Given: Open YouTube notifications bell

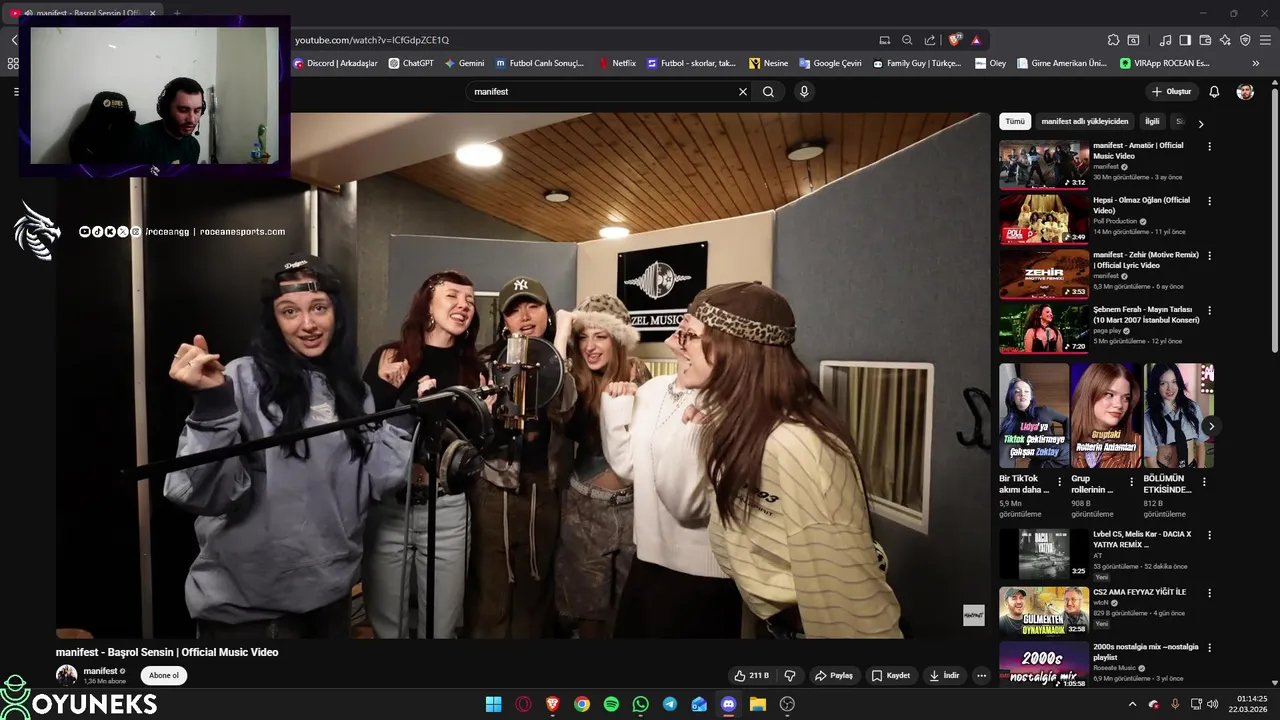Looking at the screenshot, I should point(1214,91).
